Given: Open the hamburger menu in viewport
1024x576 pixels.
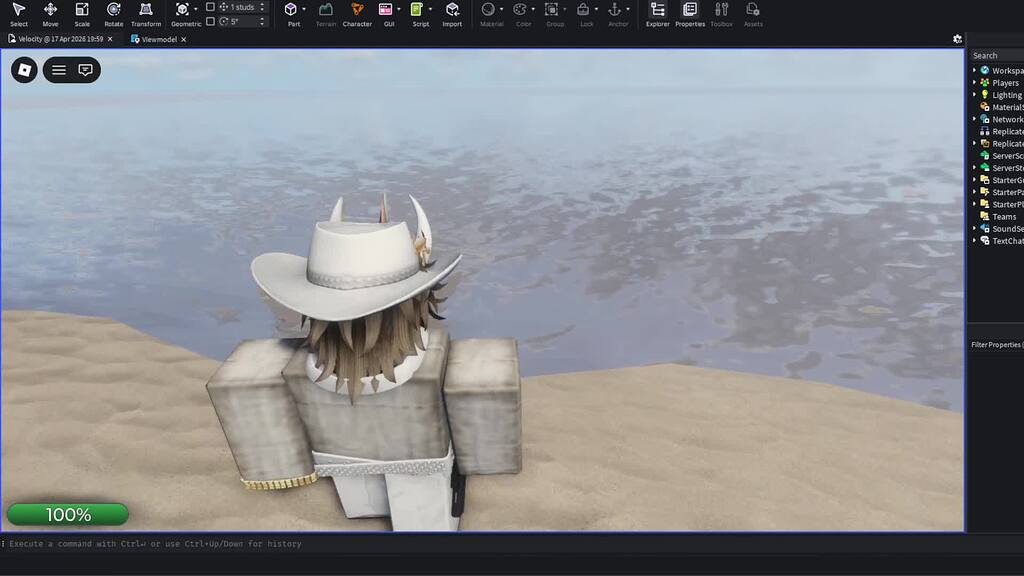Looking at the screenshot, I should click(59, 70).
